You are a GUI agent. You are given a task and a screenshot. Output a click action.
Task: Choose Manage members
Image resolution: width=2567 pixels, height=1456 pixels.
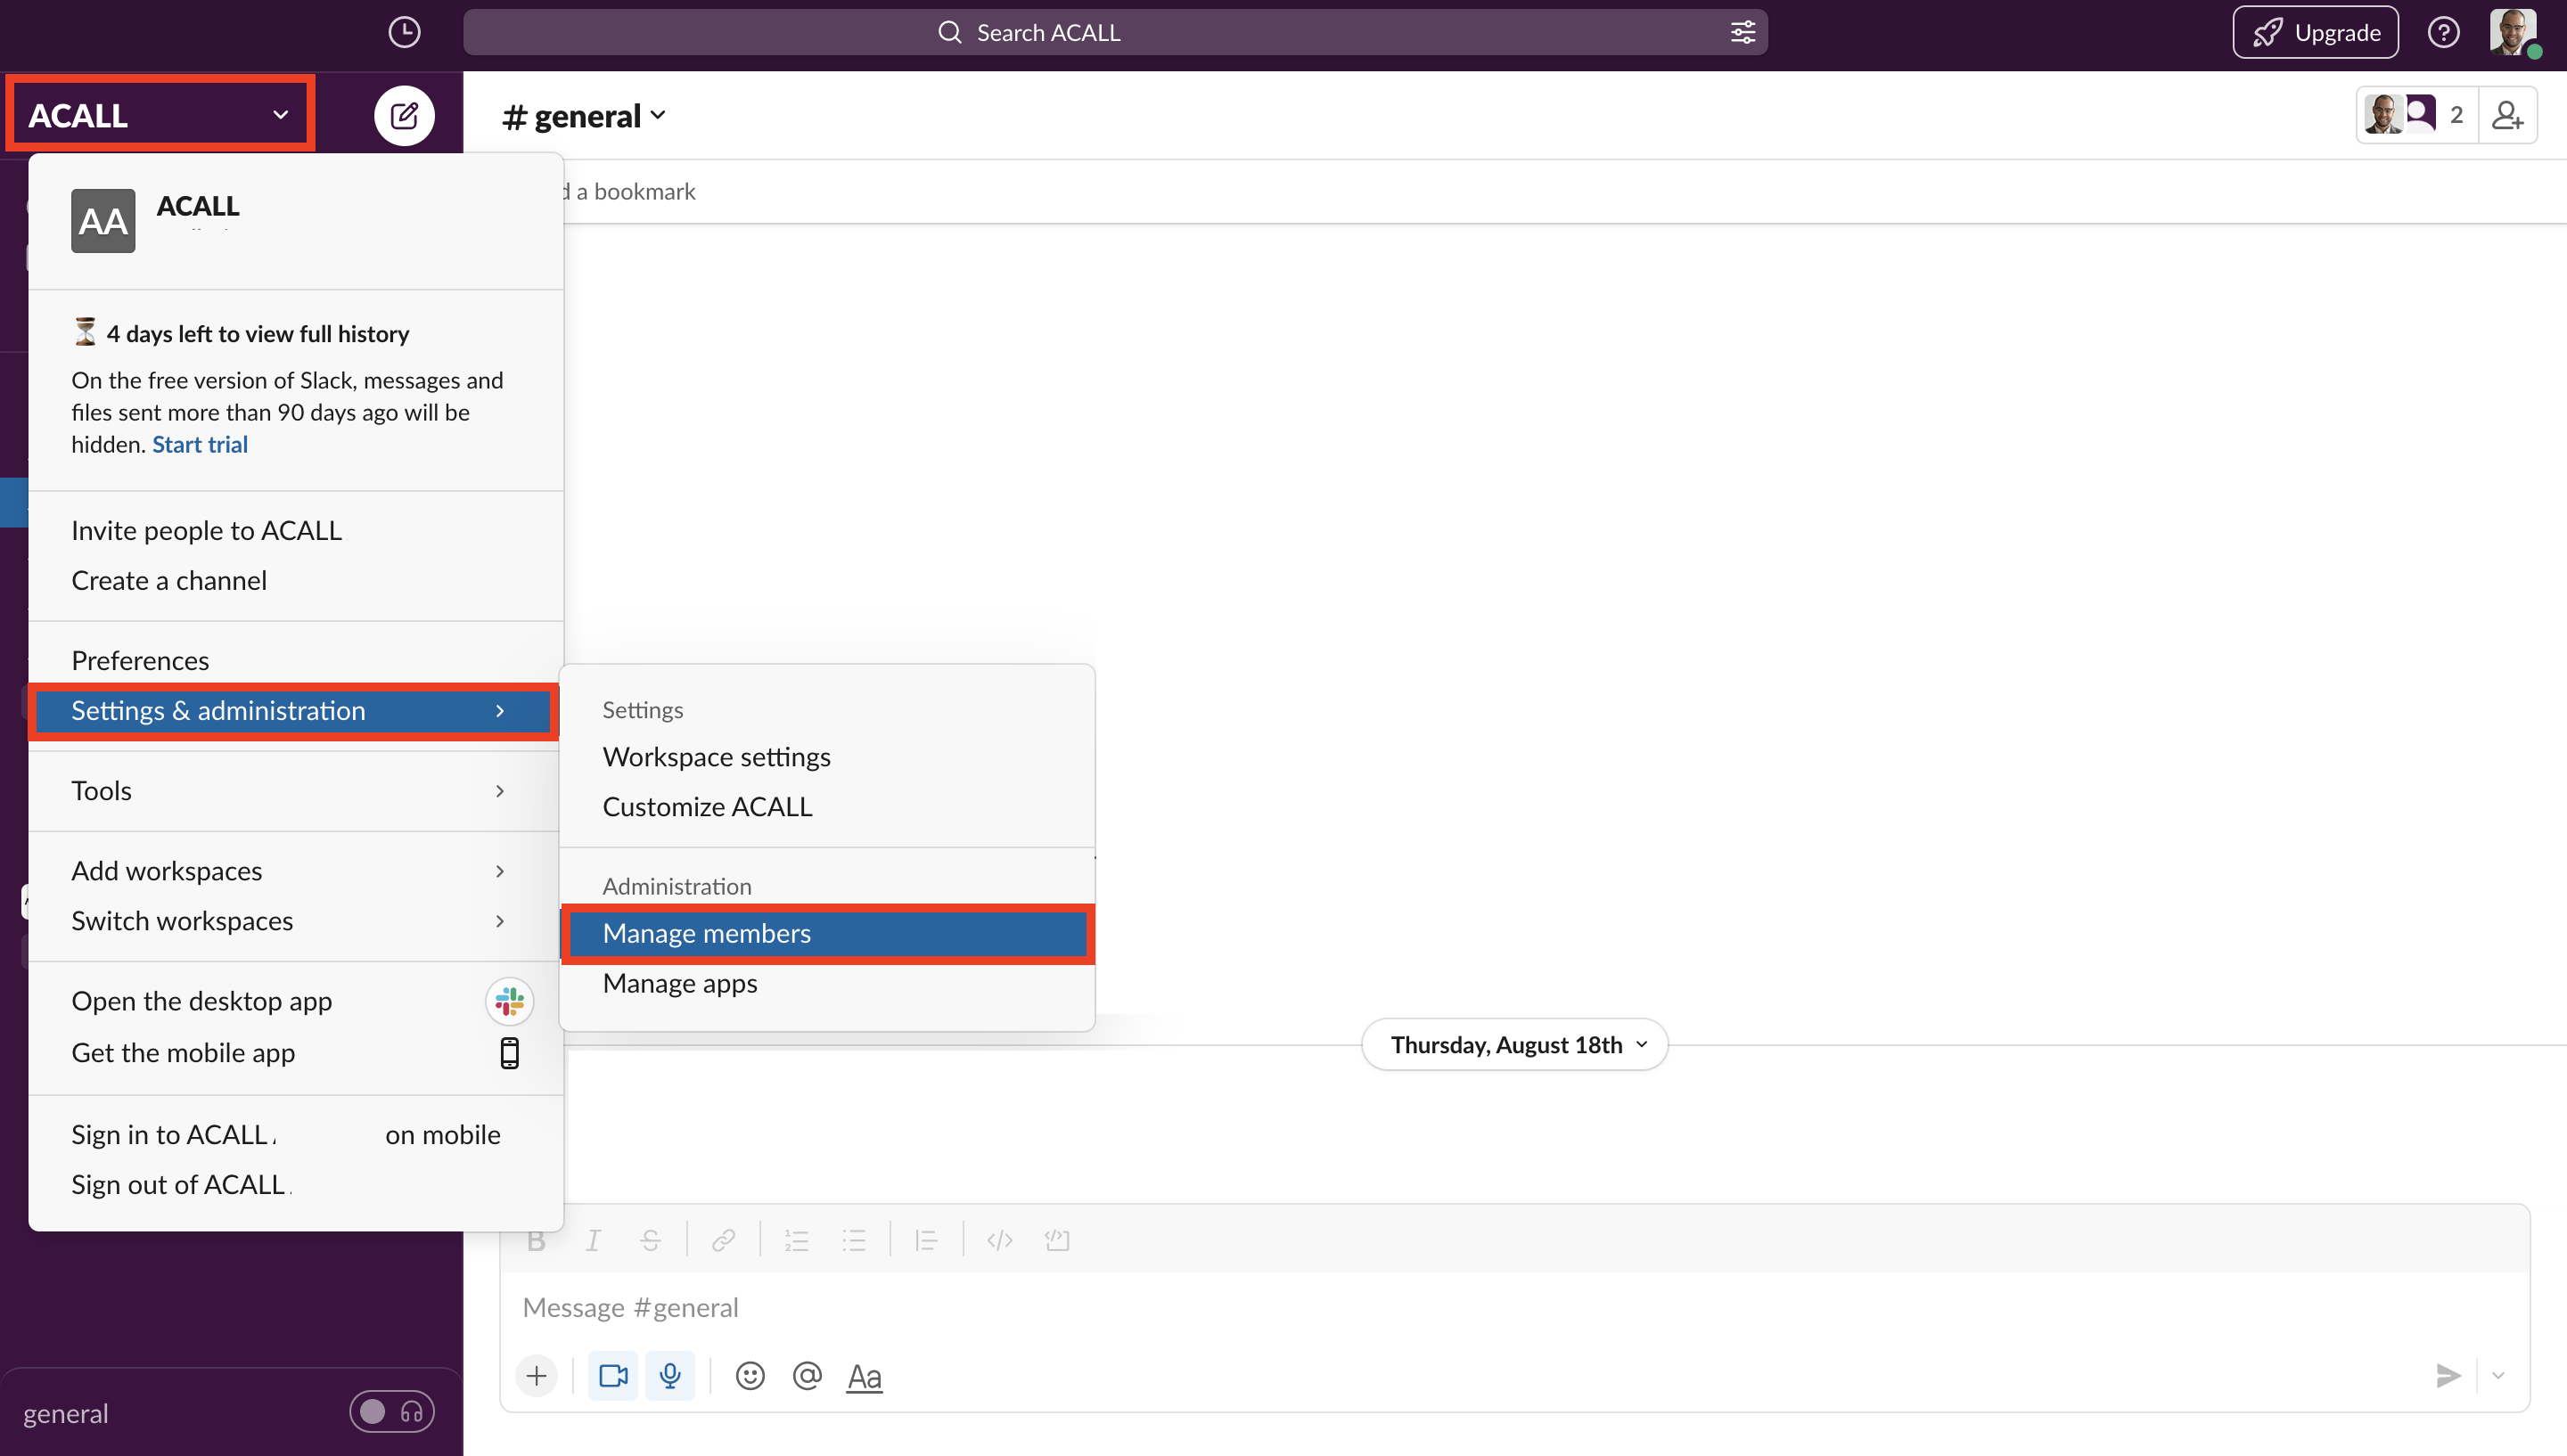tap(826, 934)
